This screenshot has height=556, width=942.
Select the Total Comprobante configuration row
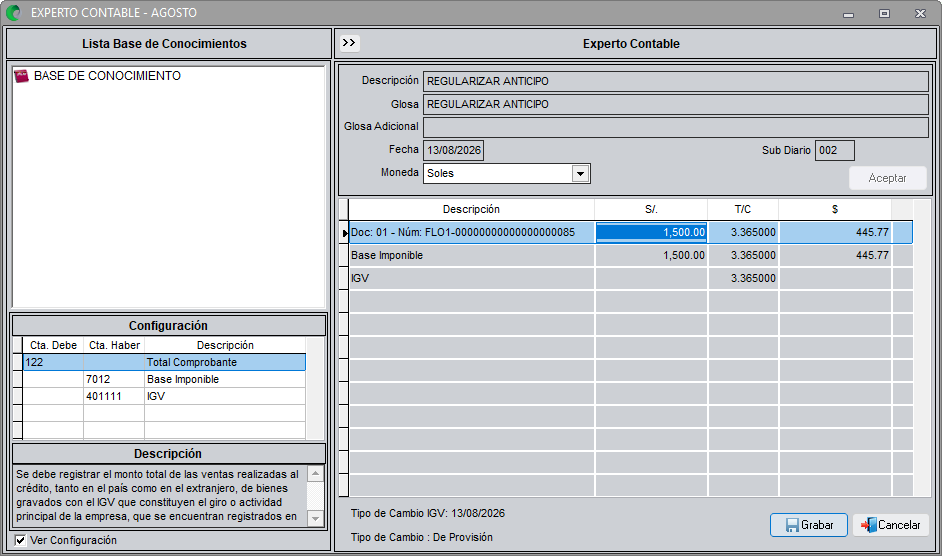pos(164,362)
